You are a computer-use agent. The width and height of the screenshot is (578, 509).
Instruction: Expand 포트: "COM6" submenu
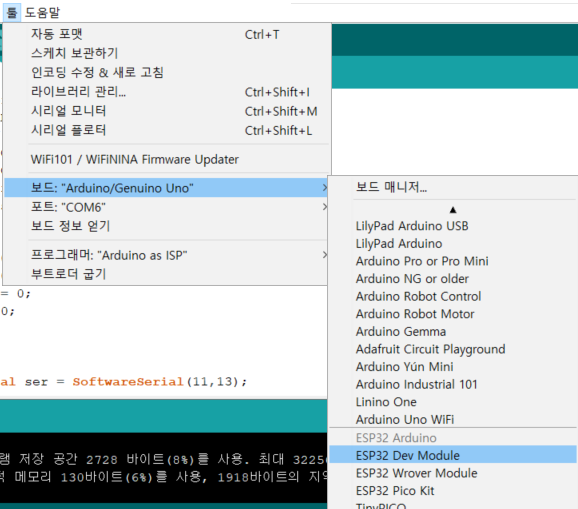166,207
